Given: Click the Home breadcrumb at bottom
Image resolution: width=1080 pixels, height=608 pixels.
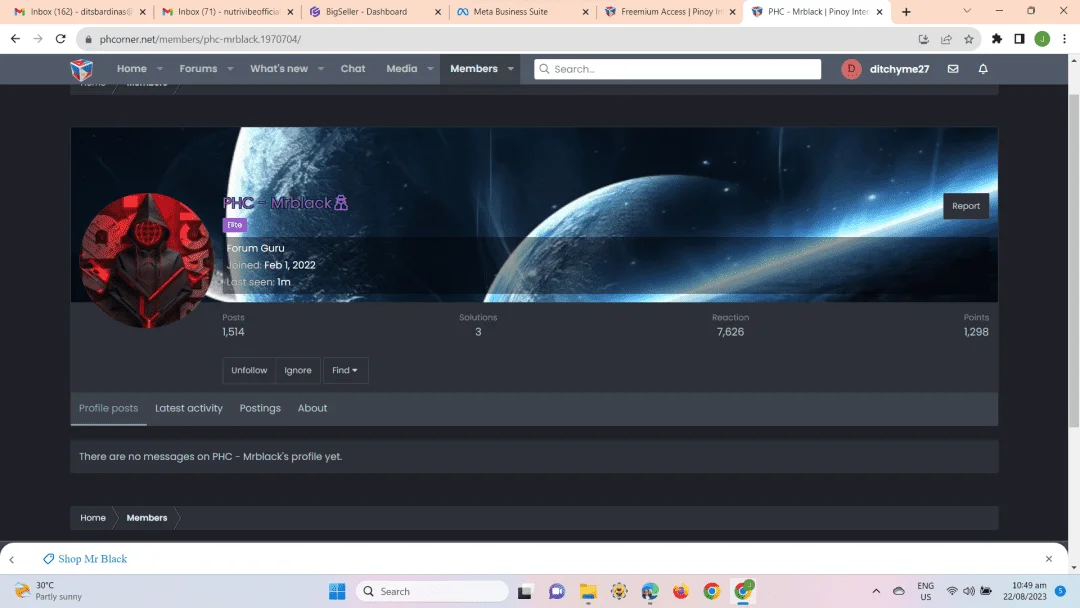Looking at the screenshot, I should click(x=93, y=518).
